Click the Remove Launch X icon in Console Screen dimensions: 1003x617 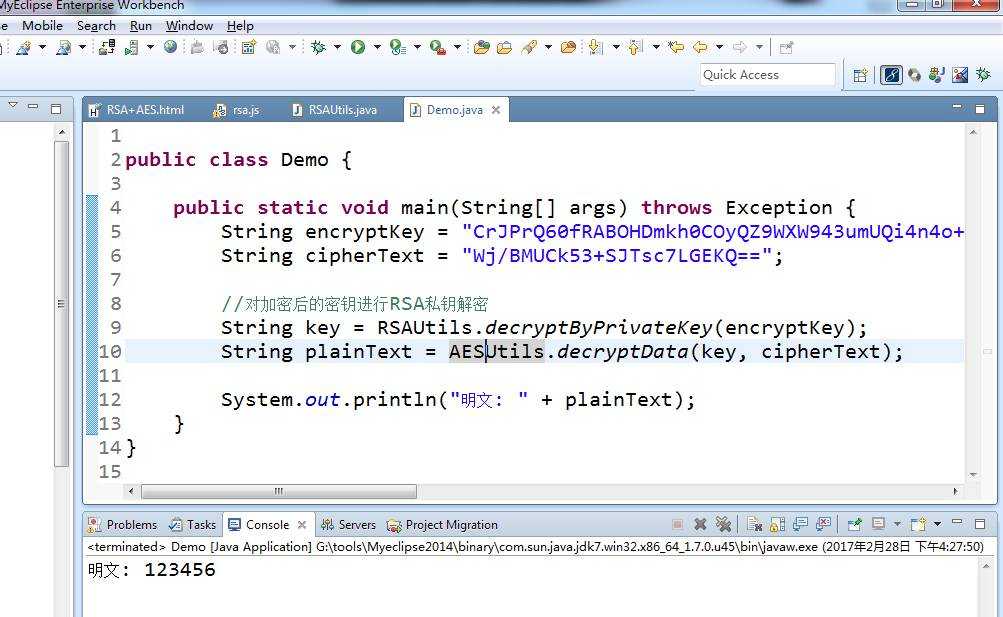[700, 524]
